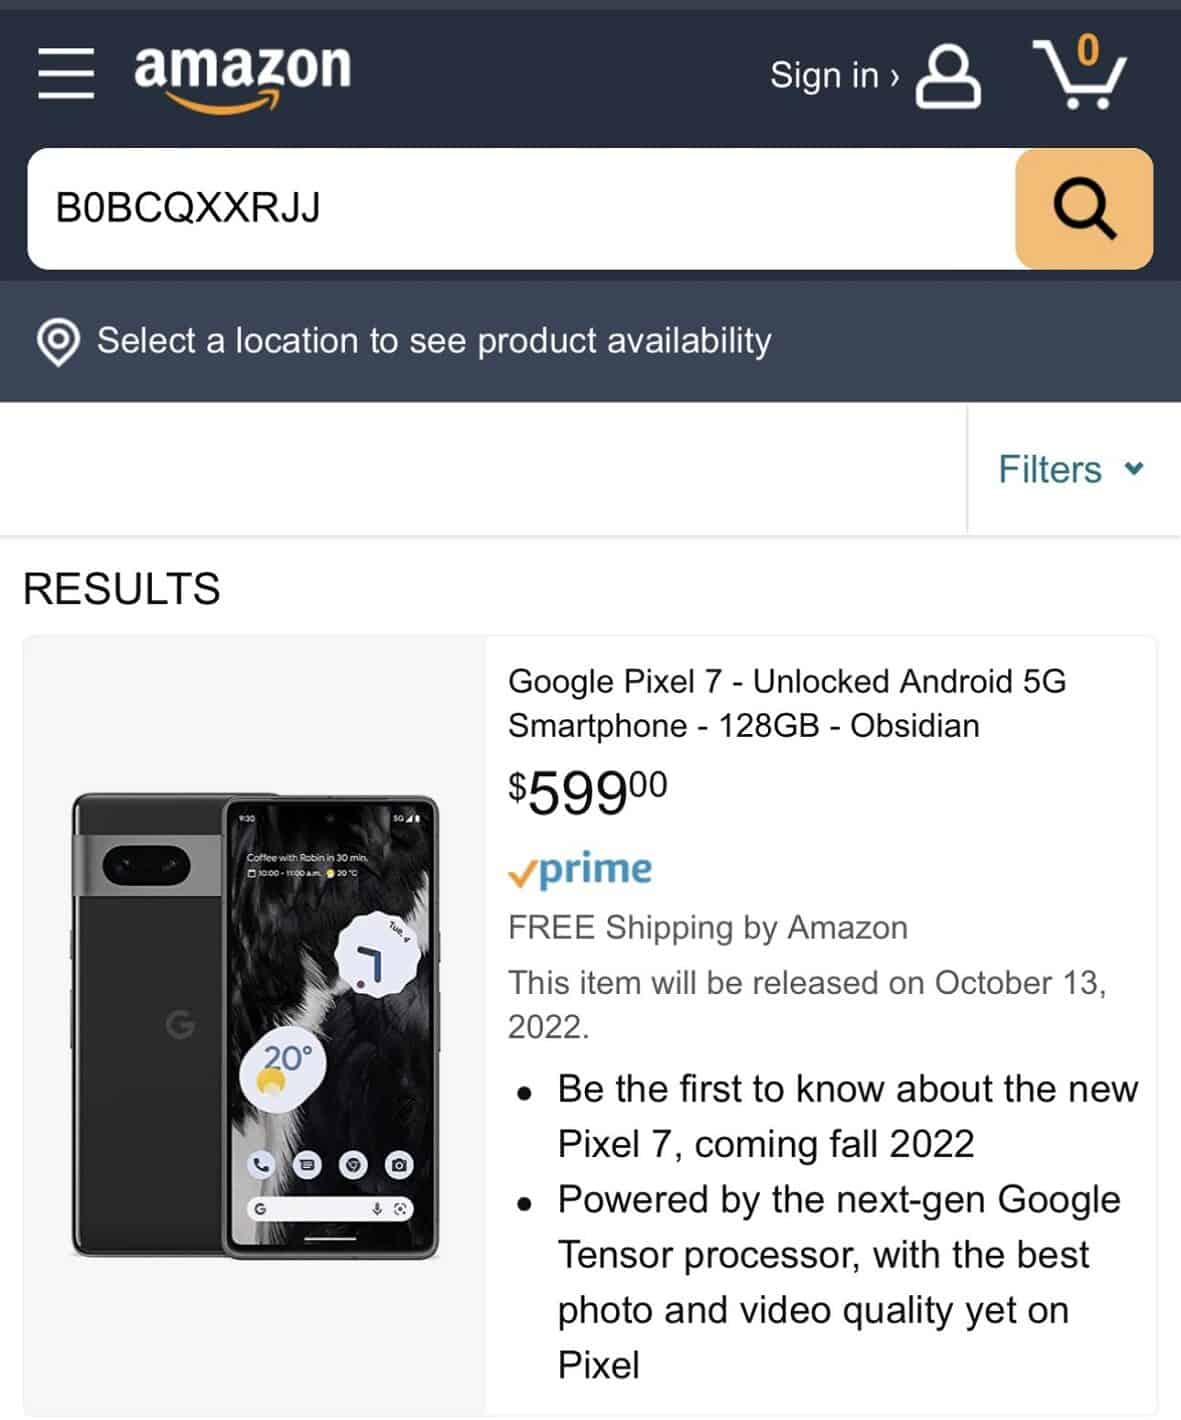Tap the location pin icon

[58, 342]
